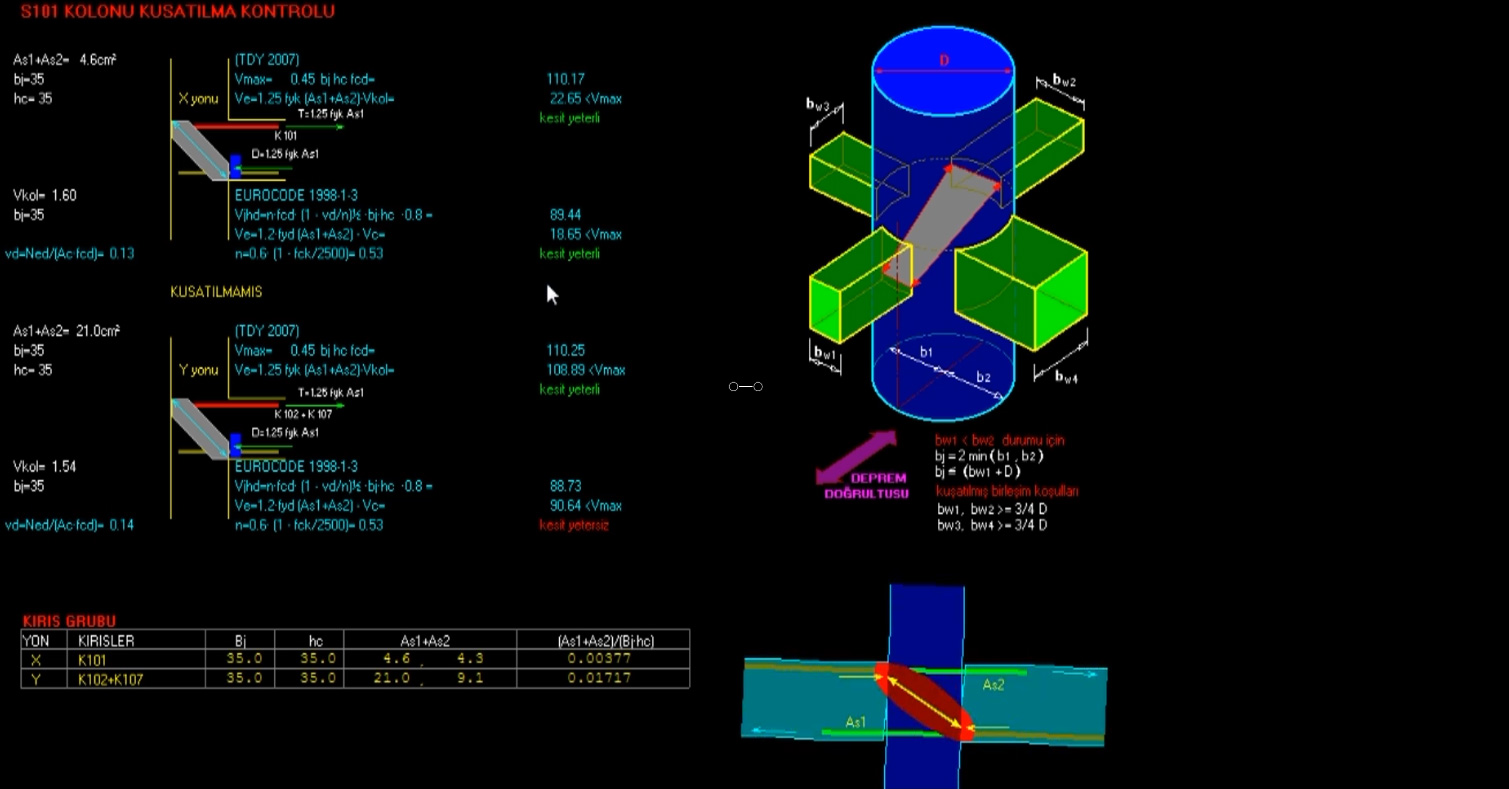Image resolution: width=1509 pixels, height=789 pixels.
Task: Select the condition 'bw3, bw4 >= 3/4 D'
Action: pyautogui.click(x=992, y=525)
